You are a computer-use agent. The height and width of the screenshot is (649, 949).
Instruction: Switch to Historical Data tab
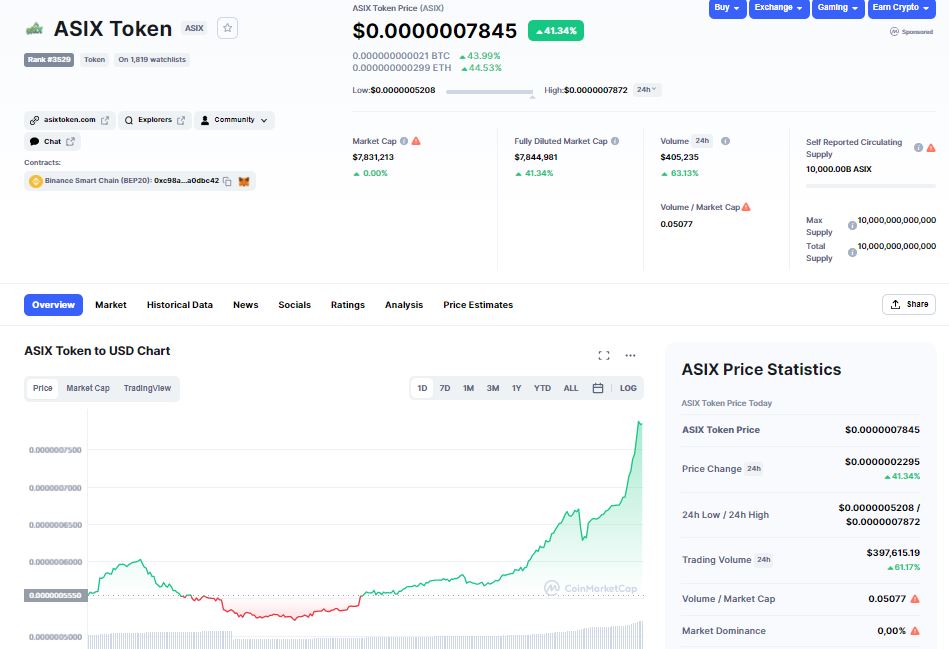coord(180,305)
